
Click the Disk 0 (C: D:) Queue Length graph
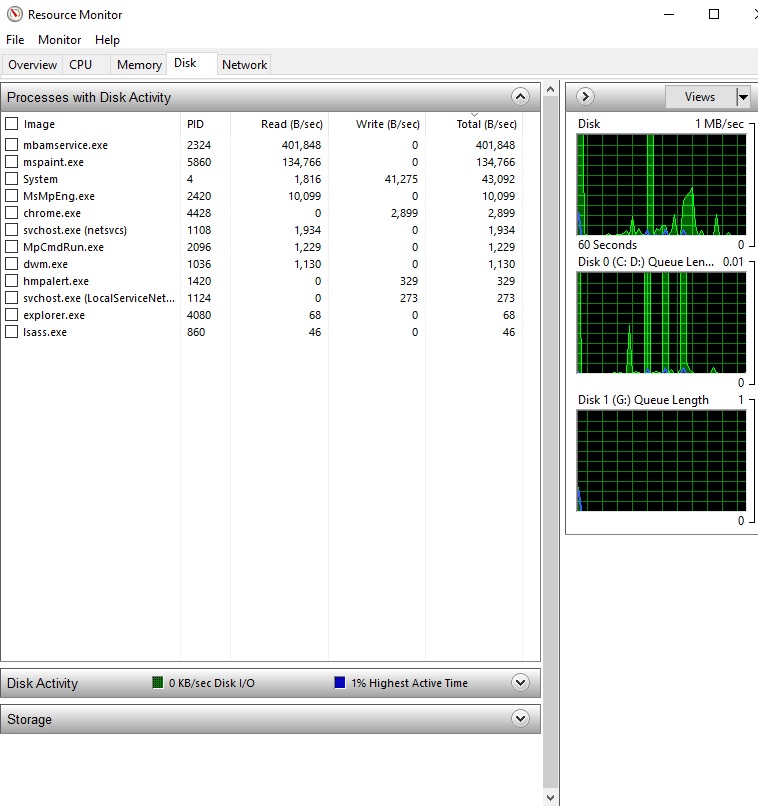[x=661, y=323]
